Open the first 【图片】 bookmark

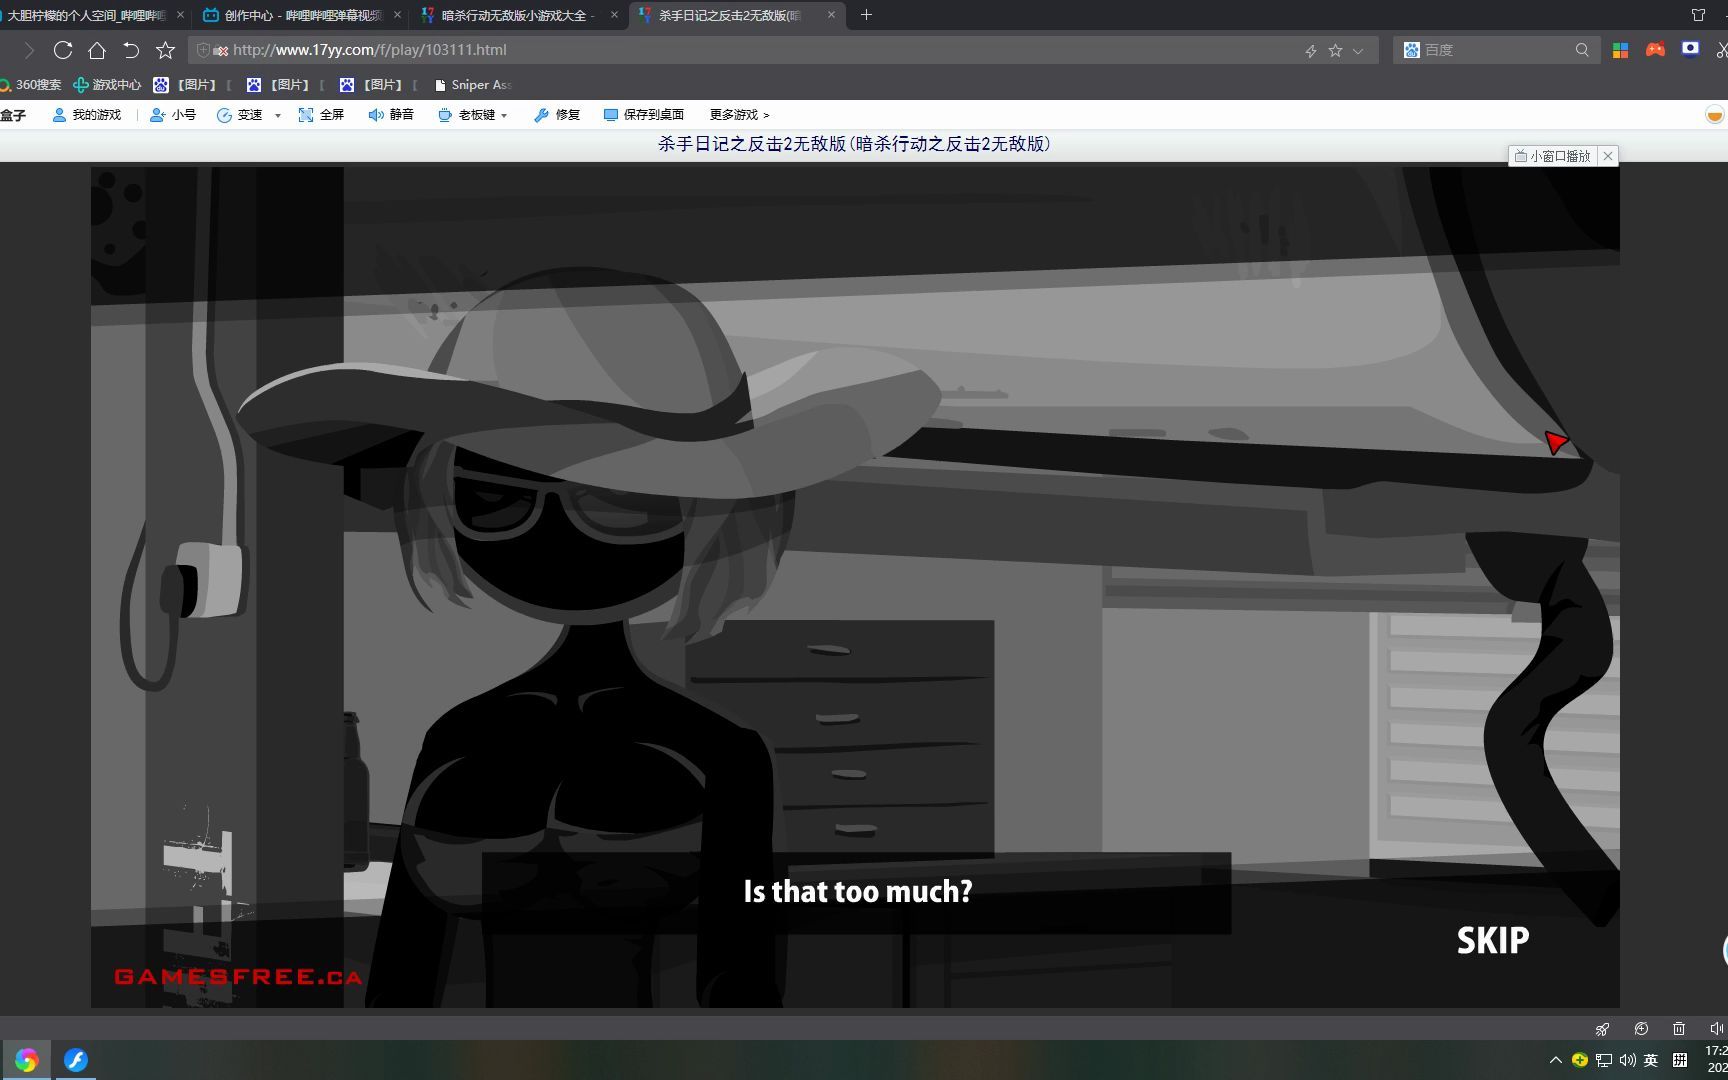(186, 85)
